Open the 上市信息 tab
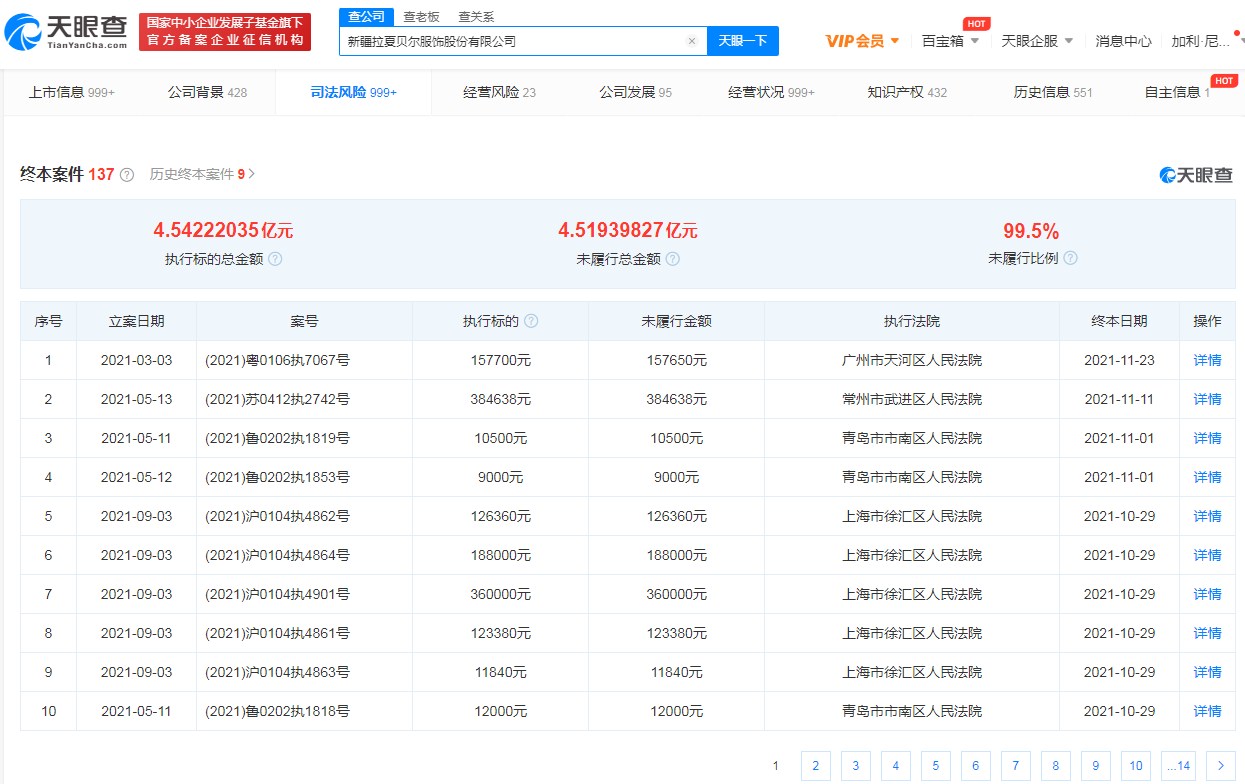This screenshot has width=1245, height=784. pyautogui.click(x=71, y=92)
